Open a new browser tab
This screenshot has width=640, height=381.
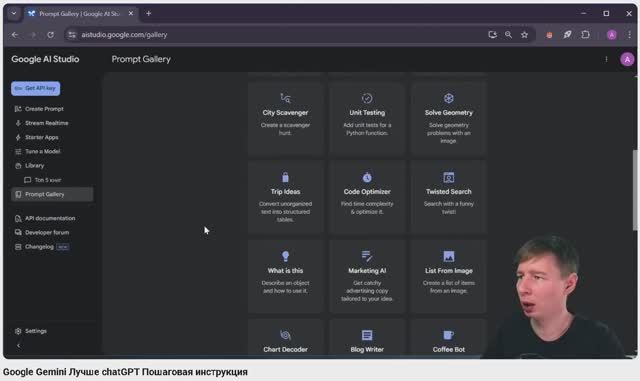(x=149, y=13)
